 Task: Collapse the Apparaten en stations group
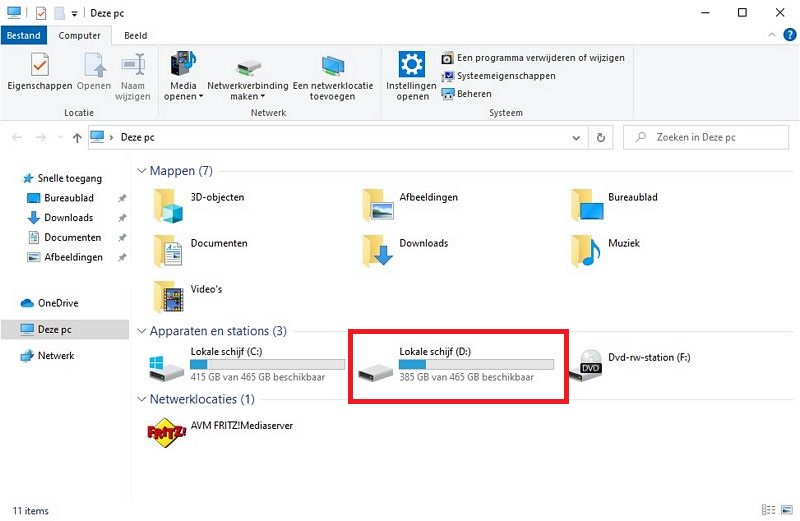pos(141,331)
